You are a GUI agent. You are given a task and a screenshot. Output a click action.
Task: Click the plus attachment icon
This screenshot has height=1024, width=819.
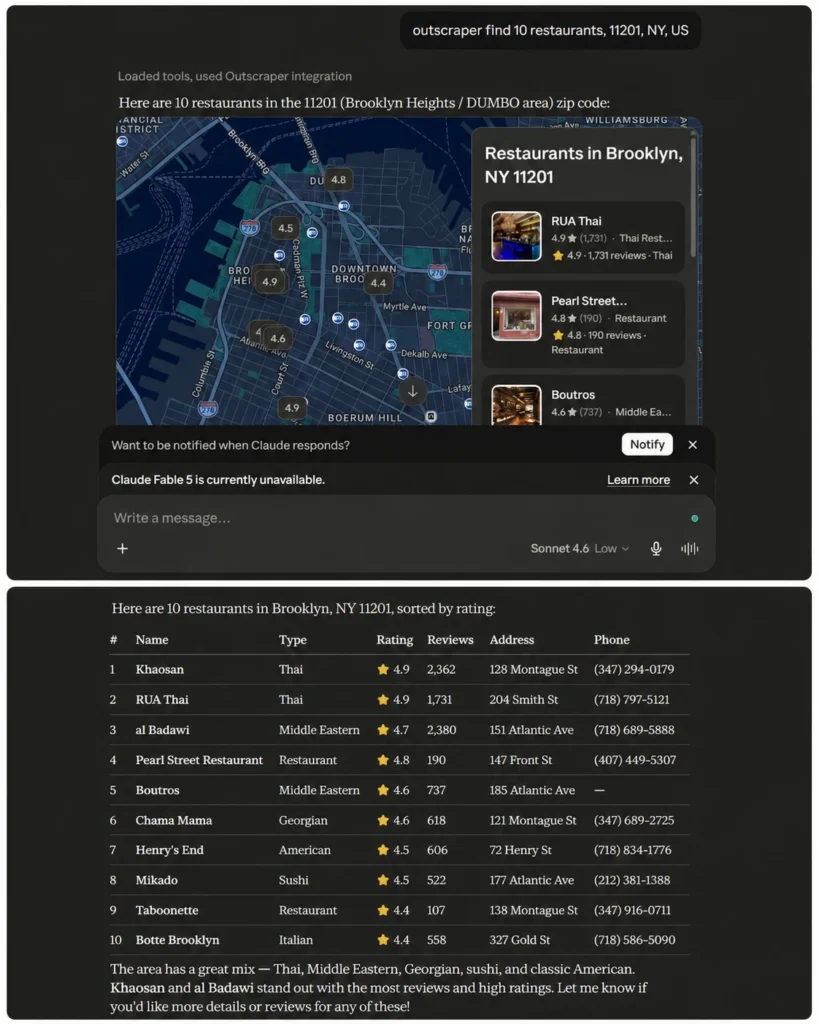(122, 549)
